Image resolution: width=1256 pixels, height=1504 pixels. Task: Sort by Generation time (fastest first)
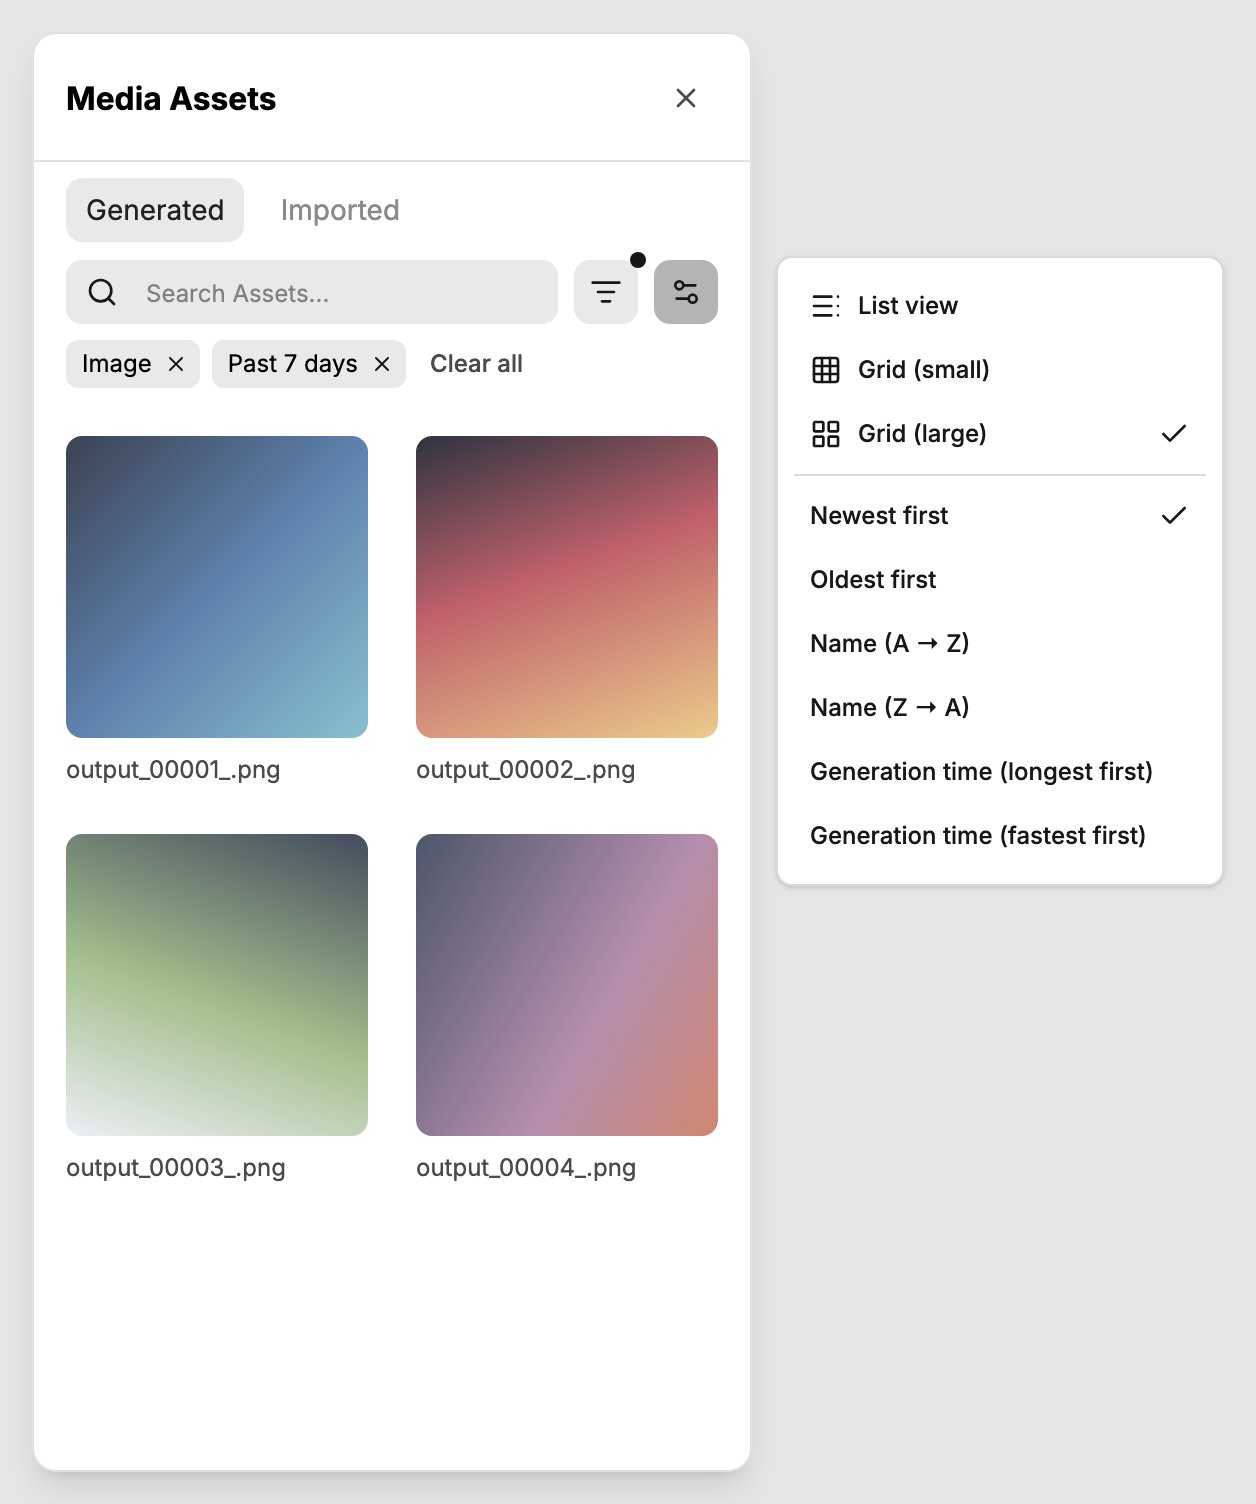[x=1000, y=836]
